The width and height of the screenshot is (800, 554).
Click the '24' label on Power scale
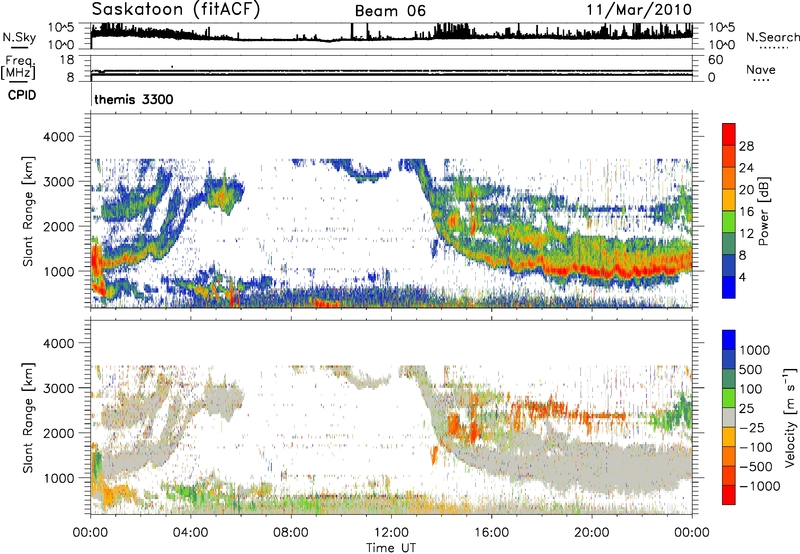click(746, 168)
